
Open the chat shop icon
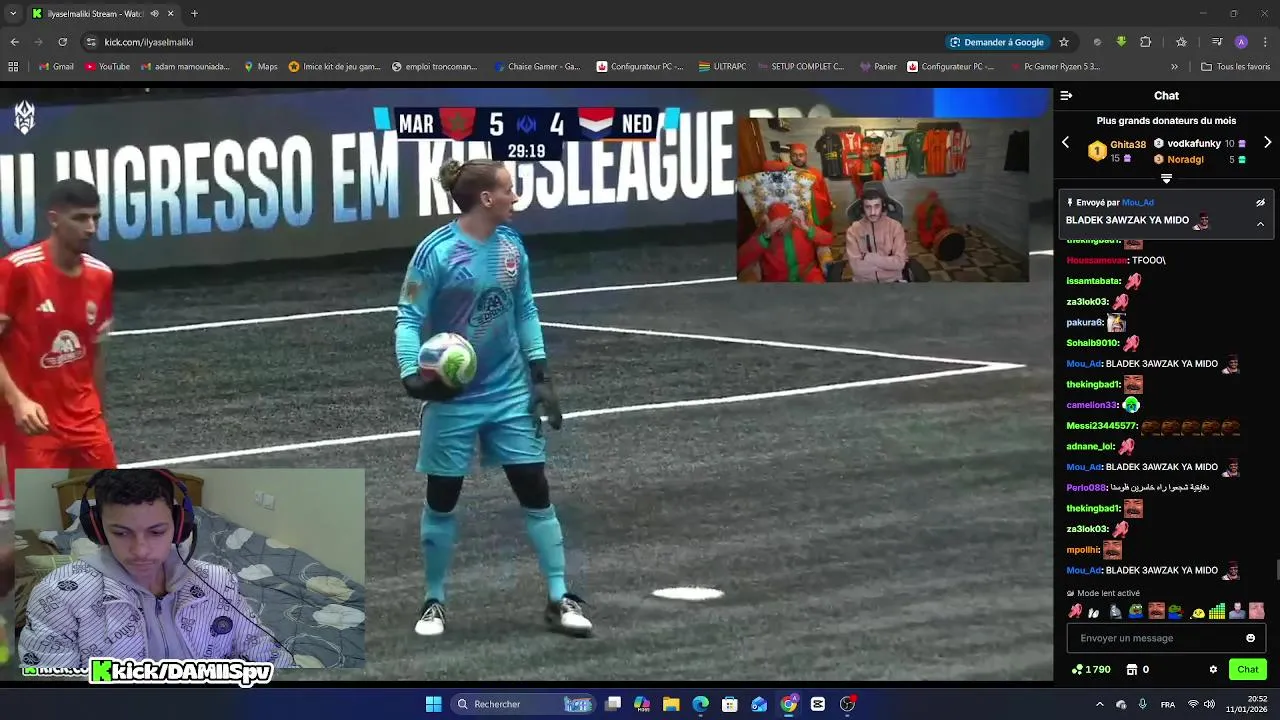point(1132,669)
